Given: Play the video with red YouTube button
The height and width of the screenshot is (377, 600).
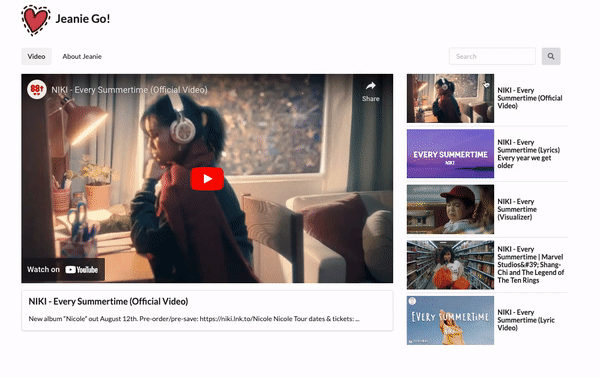Looking at the screenshot, I should [207, 179].
